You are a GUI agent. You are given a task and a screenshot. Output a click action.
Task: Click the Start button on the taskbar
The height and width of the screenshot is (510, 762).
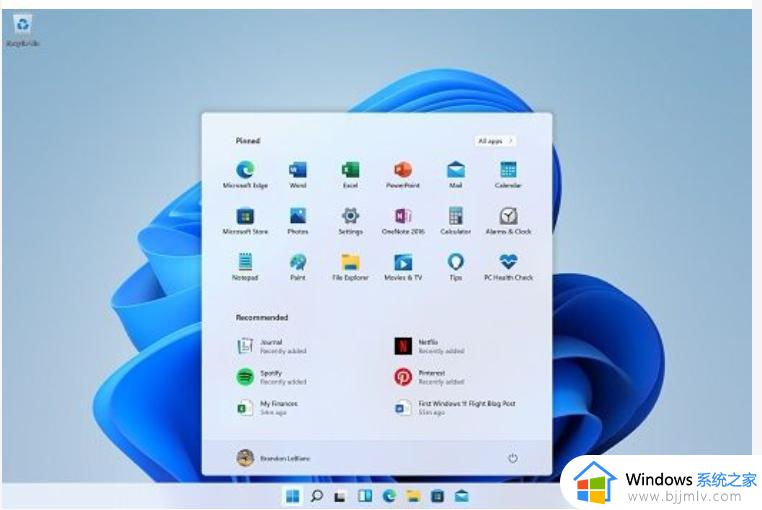(293, 496)
